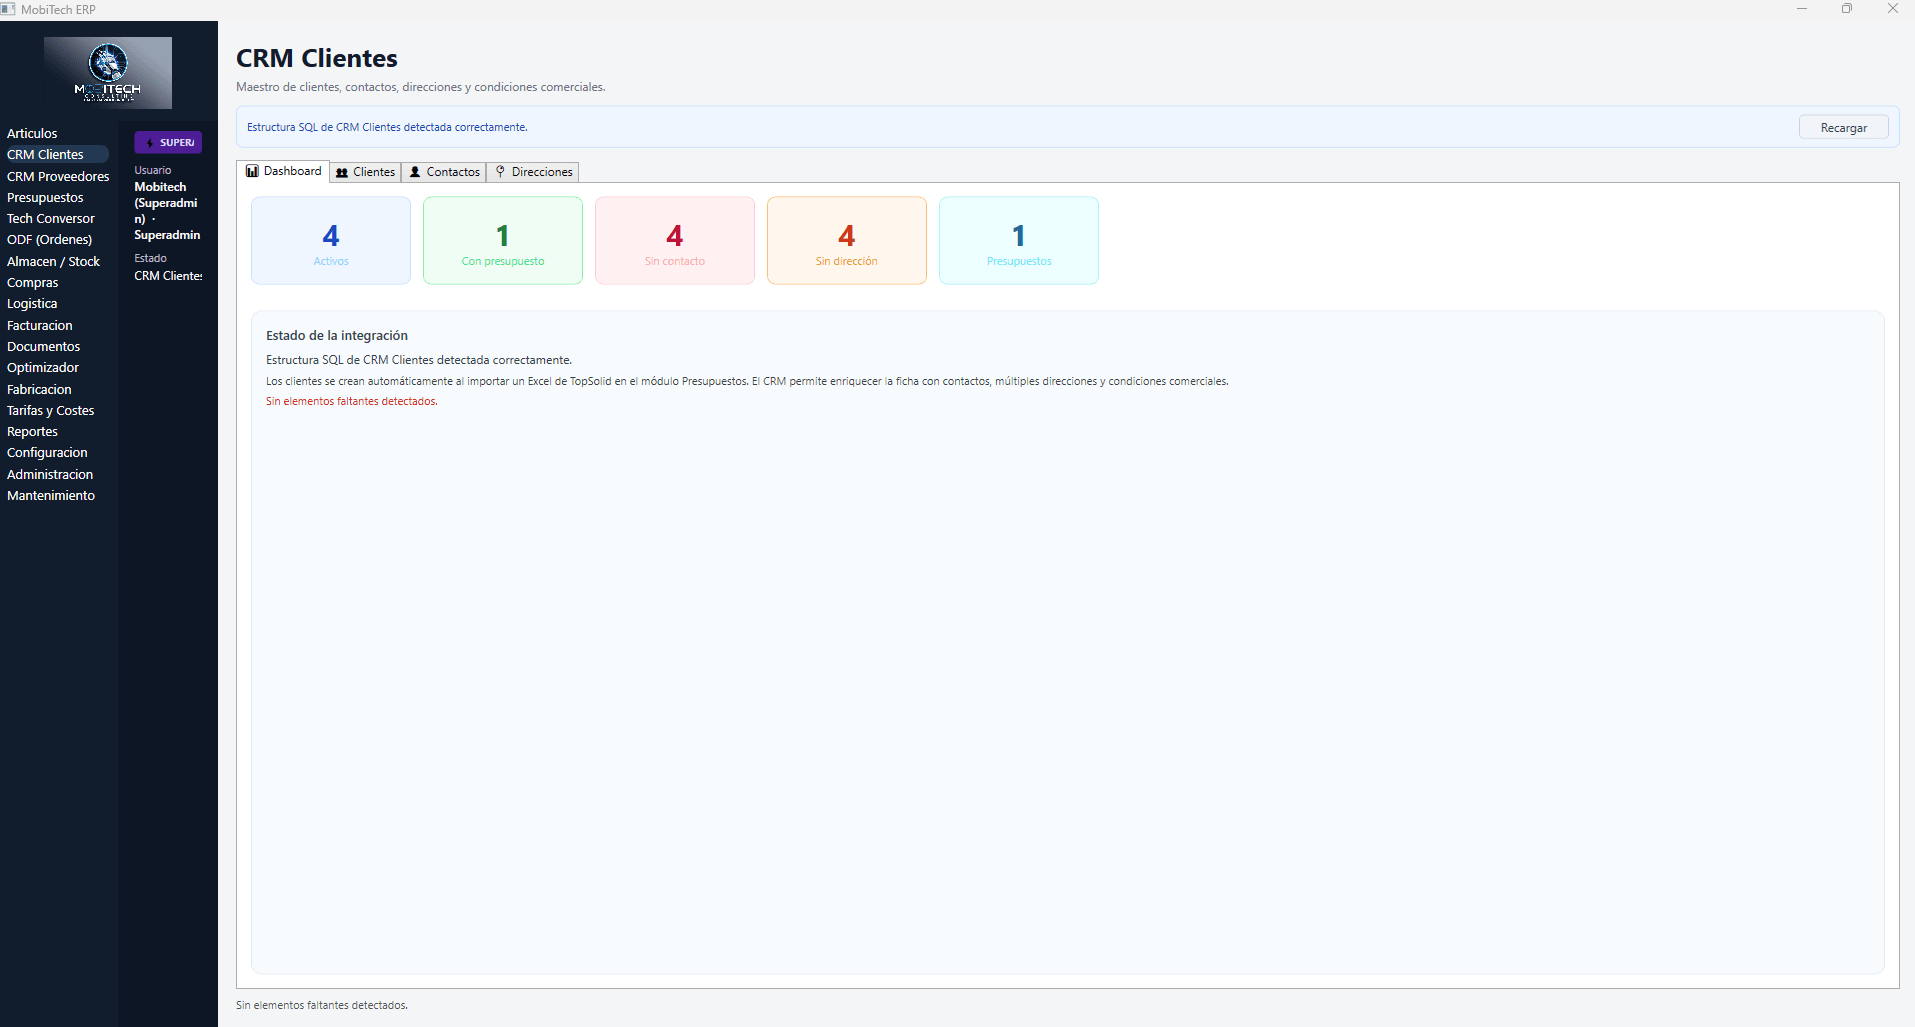Click the person icon on the Contactos tab

tap(414, 172)
